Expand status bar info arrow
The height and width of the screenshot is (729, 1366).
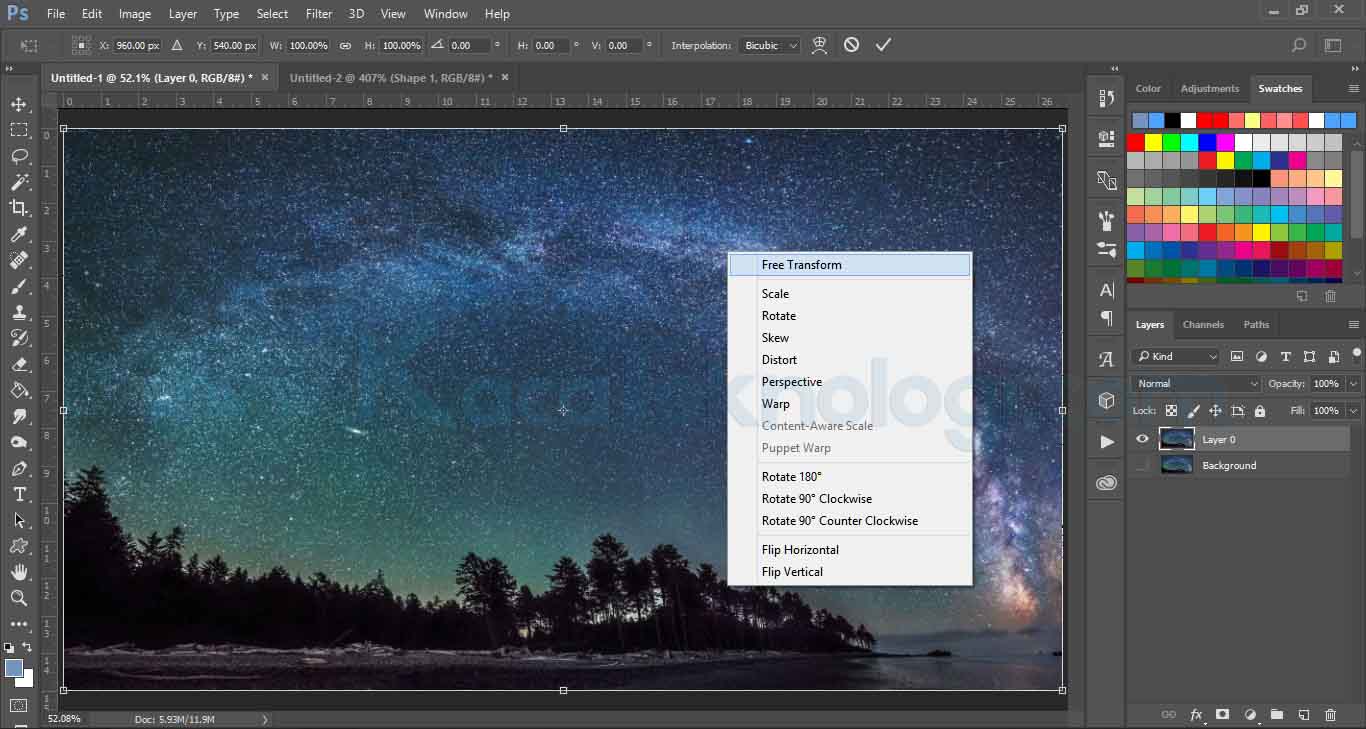pos(265,719)
